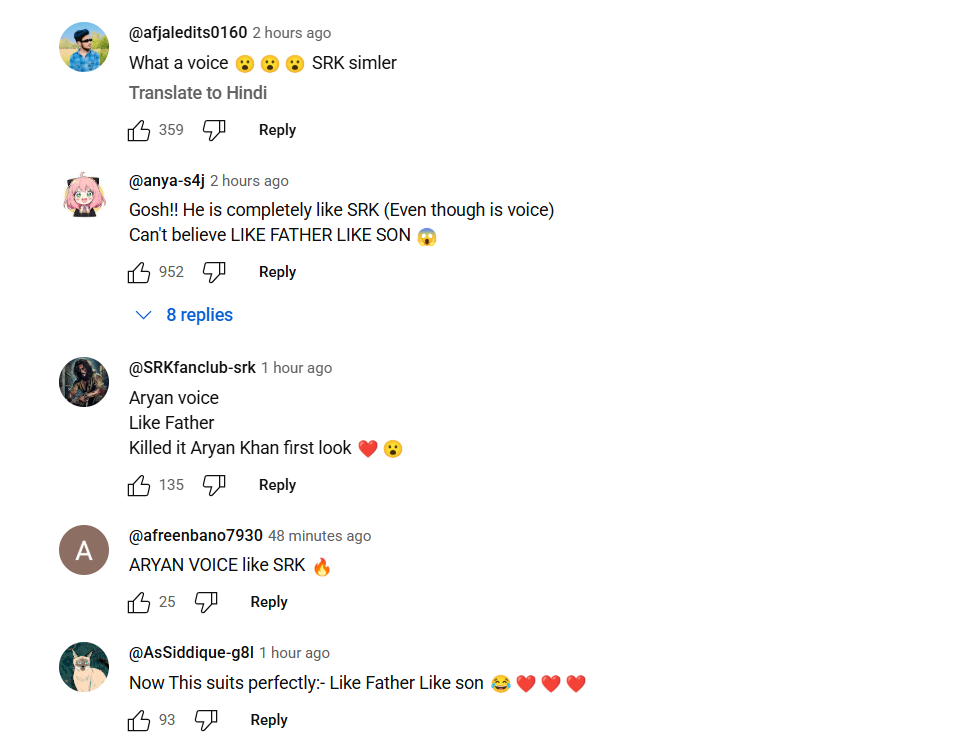
Task: Dislike the @anya-s4j comment
Action: tap(214, 272)
